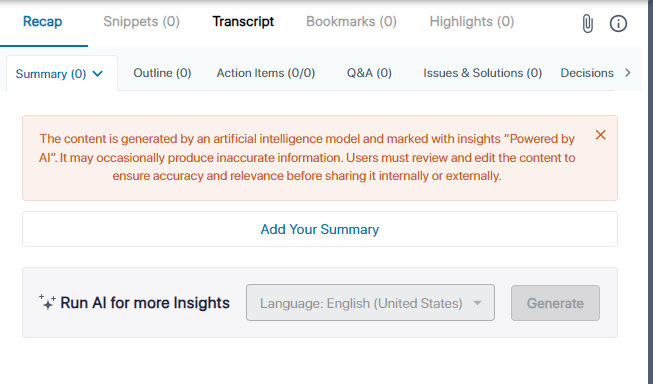The image size is (653, 384).
Task: Open the Language dropdown
Action: pyautogui.click(x=370, y=303)
